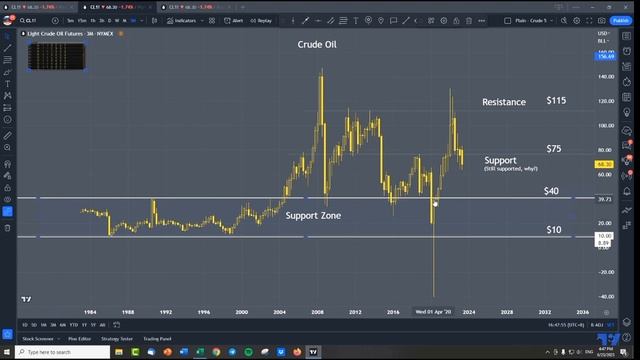Click the blue Publish button

point(621,21)
